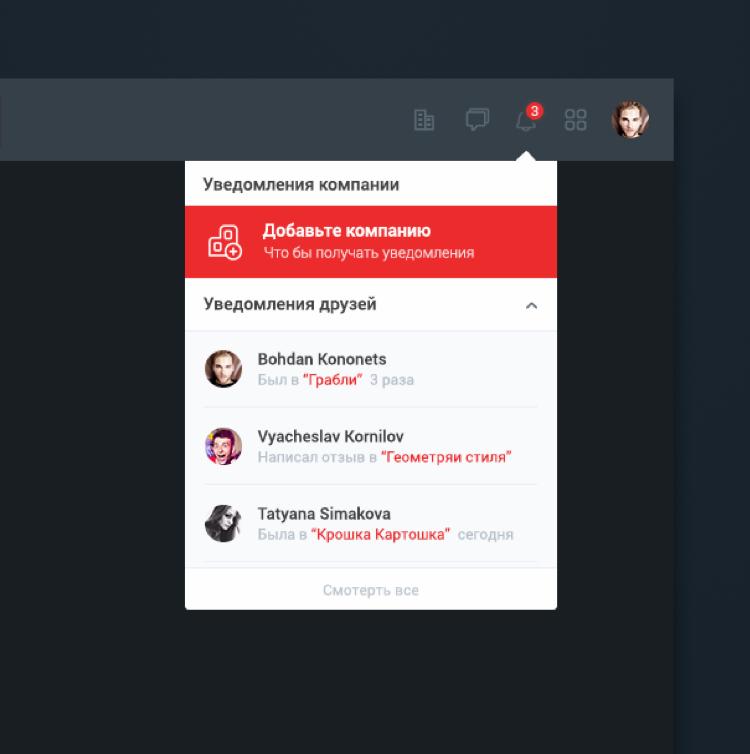Open Vyacheslav Kornilov avatar

coord(223,446)
